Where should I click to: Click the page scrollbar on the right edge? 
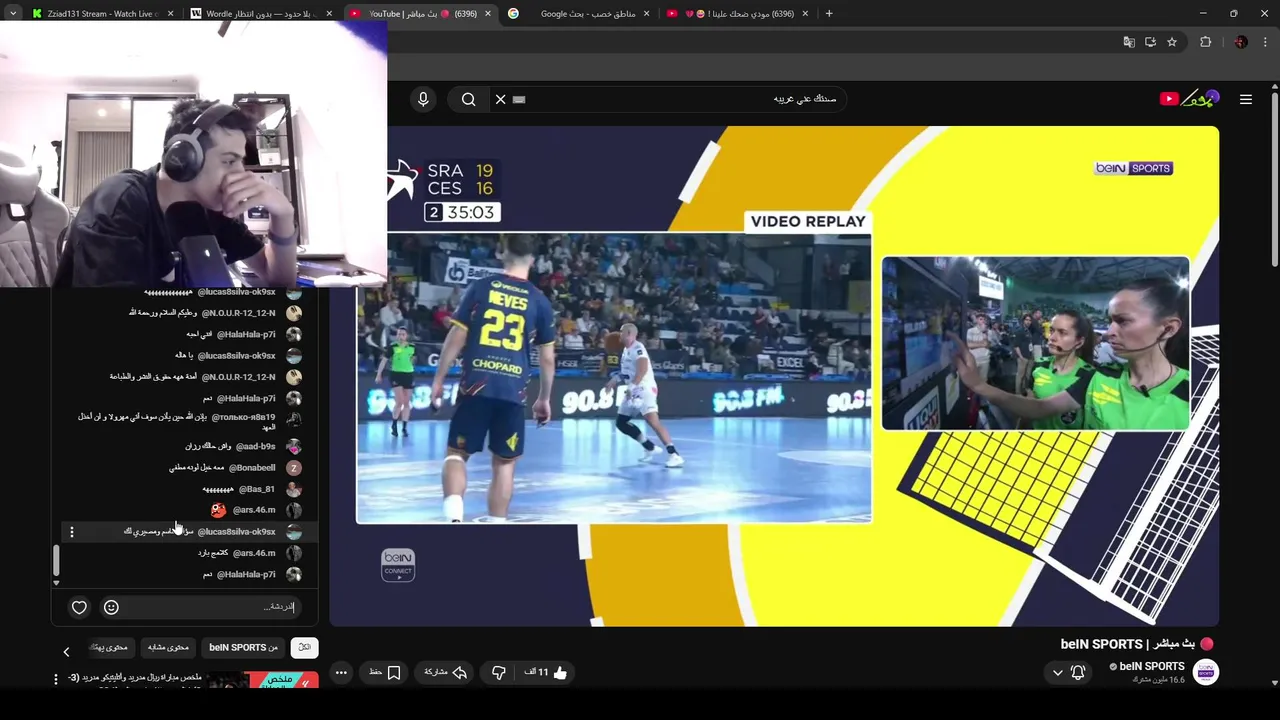coord(1274,180)
